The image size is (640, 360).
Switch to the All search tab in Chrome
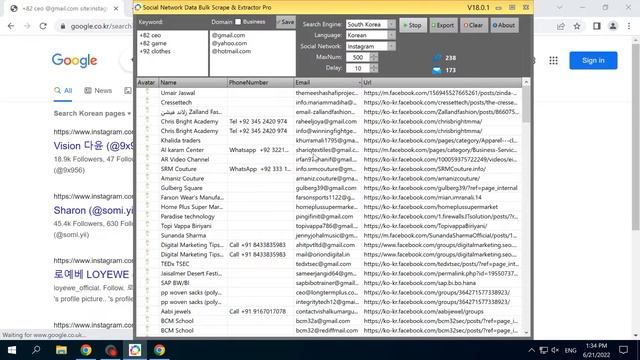pos(63,91)
